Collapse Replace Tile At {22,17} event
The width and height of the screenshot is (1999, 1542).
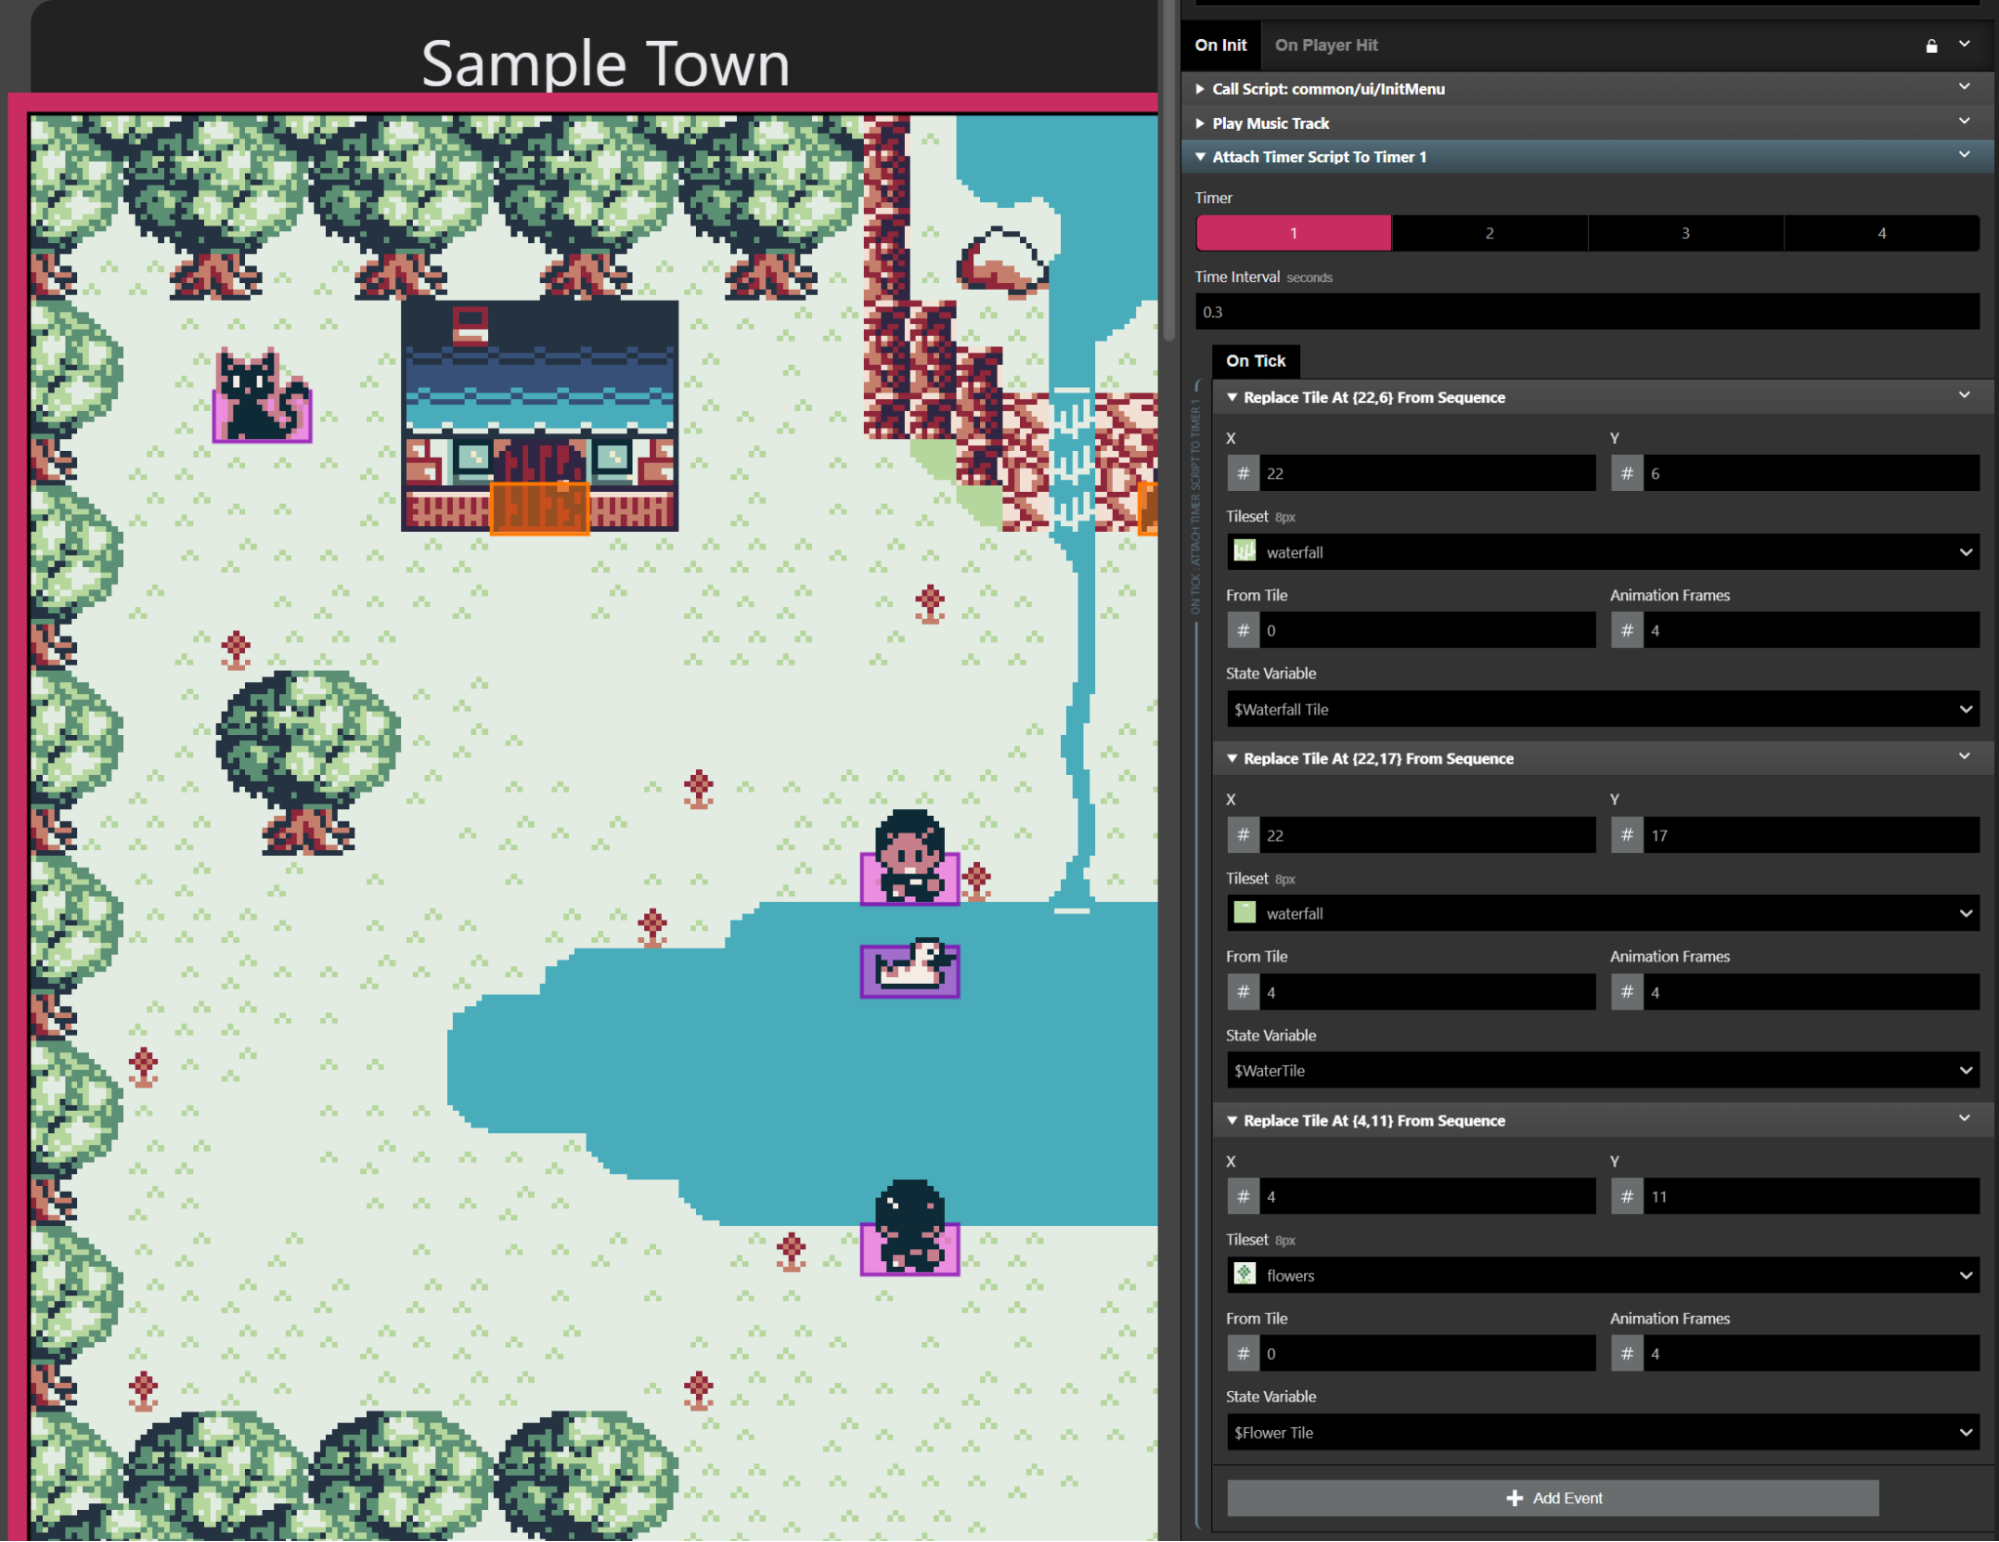1232,759
